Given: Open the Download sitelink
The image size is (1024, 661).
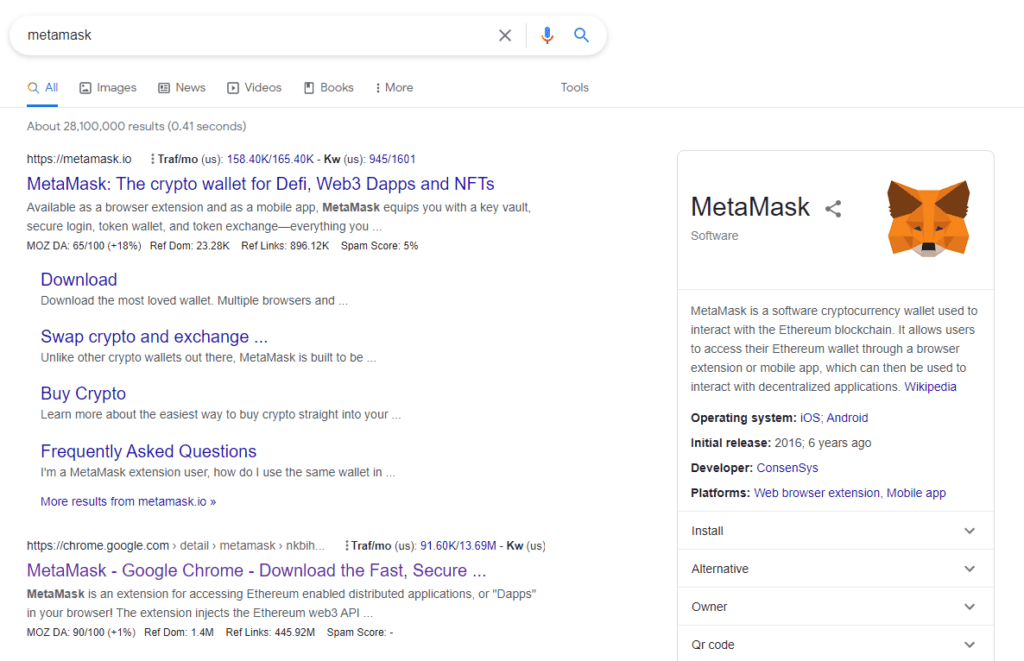Looking at the screenshot, I should [x=79, y=280].
